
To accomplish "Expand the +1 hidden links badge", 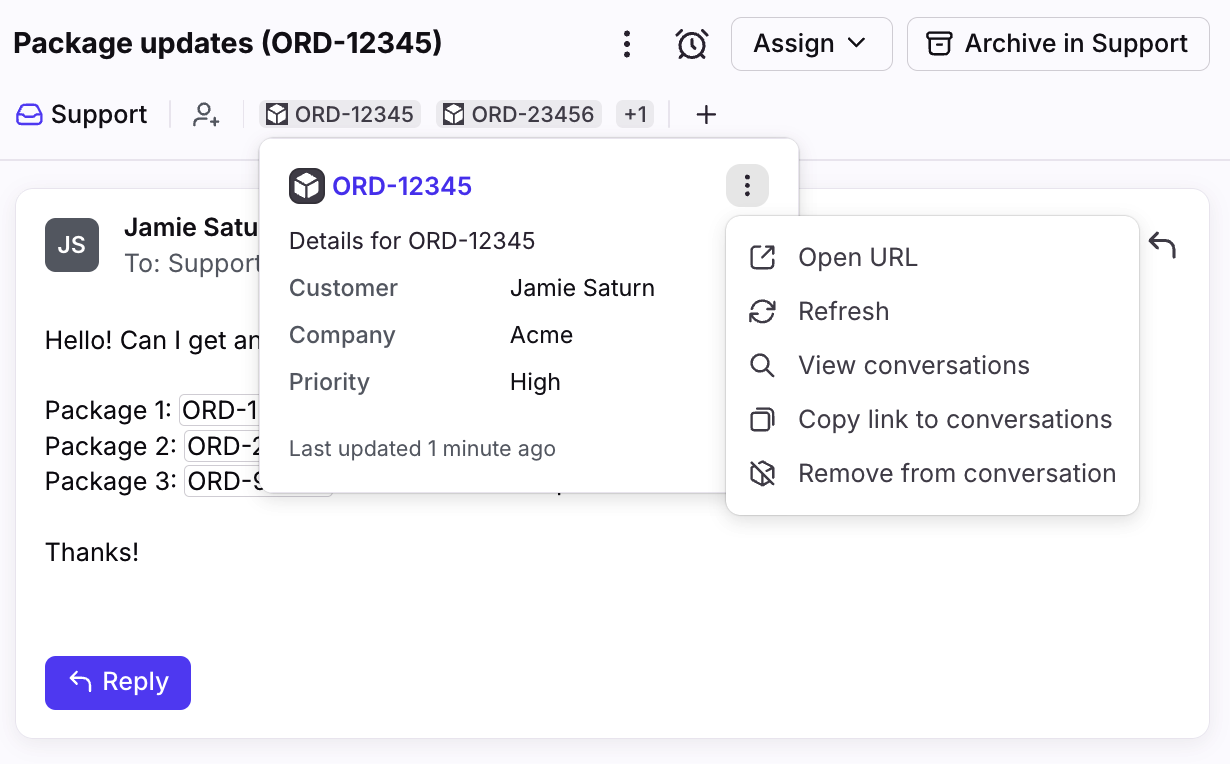I will [x=635, y=115].
